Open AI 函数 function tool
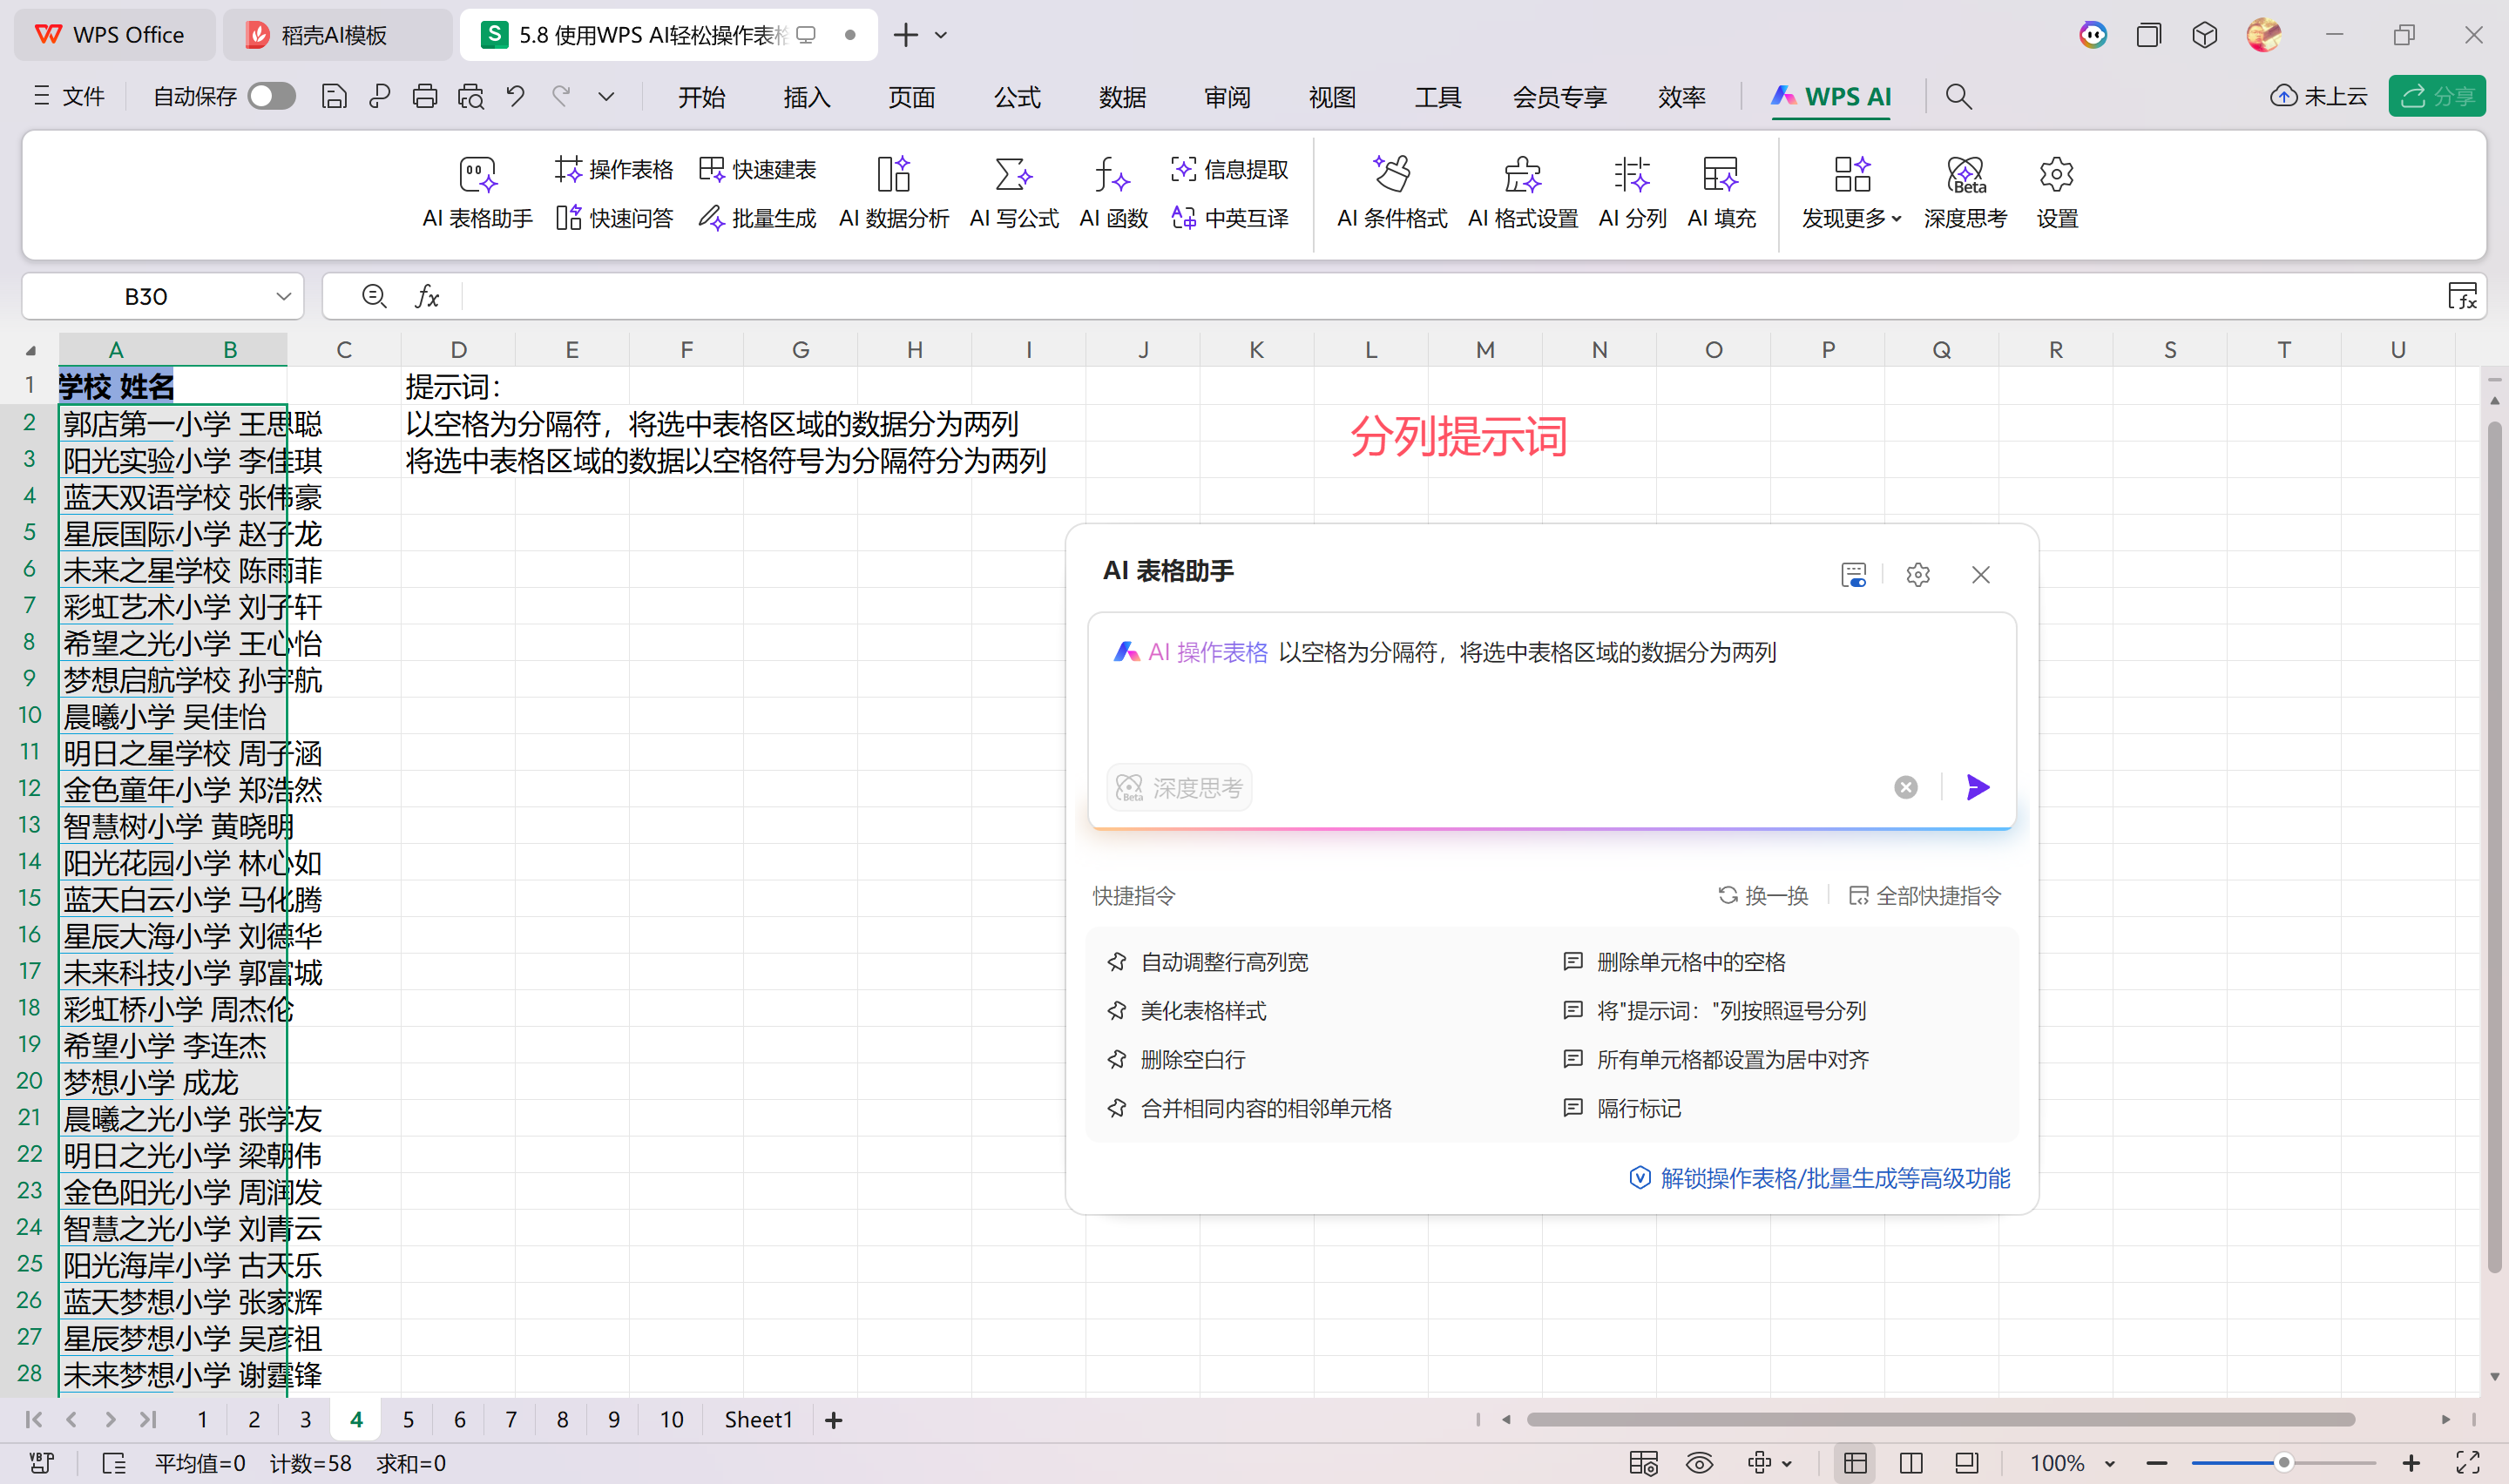Viewport: 2509px width, 1484px height. (1113, 193)
